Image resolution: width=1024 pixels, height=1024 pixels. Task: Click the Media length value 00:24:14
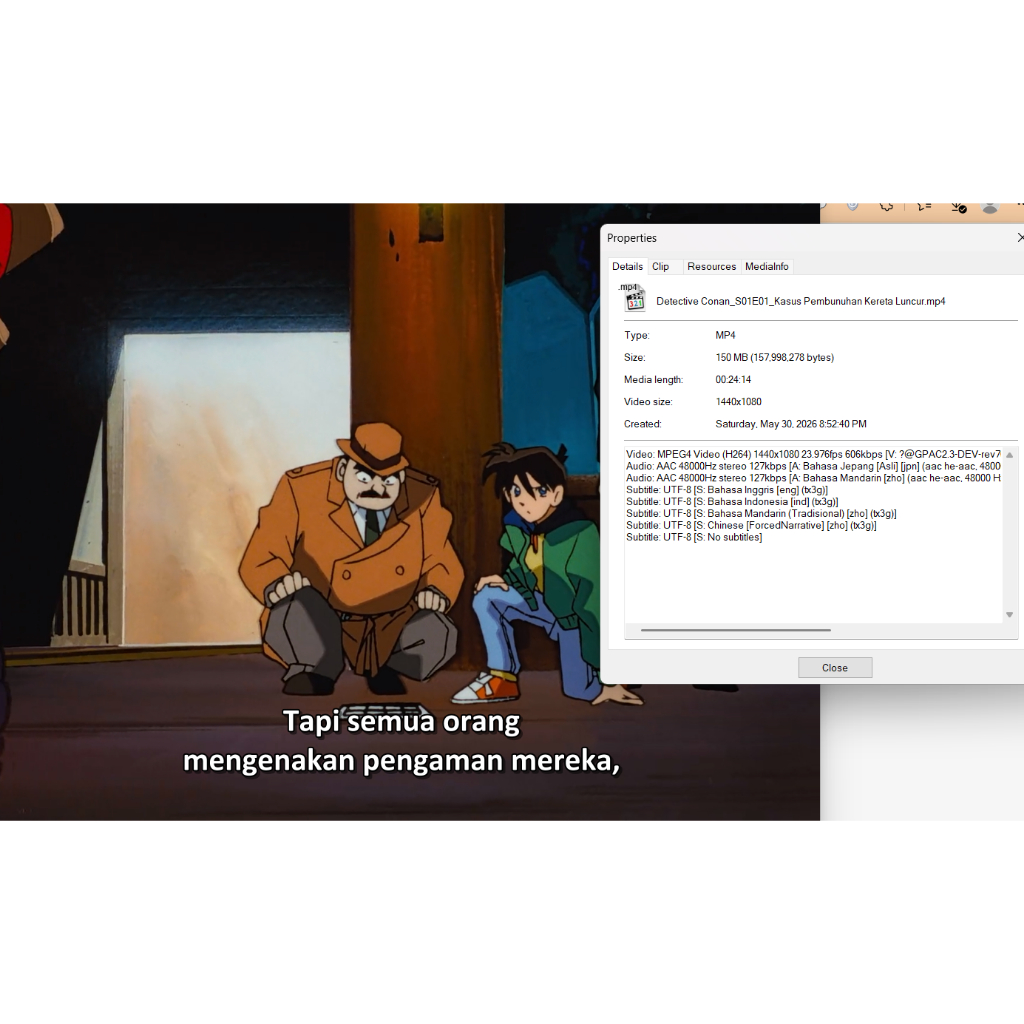click(x=733, y=379)
